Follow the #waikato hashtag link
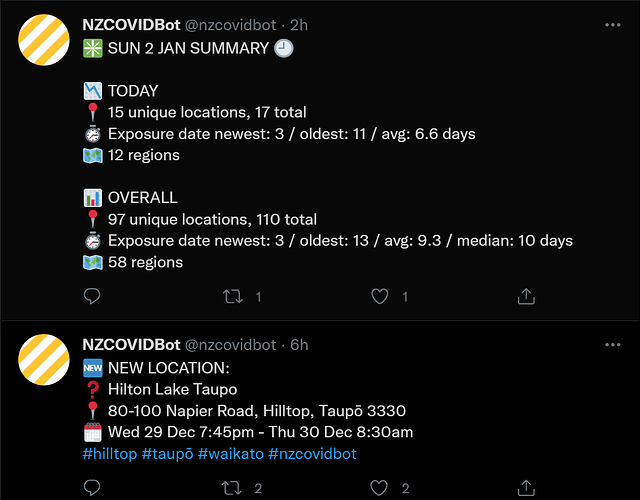The height and width of the screenshot is (500, 640). coord(231,454)
